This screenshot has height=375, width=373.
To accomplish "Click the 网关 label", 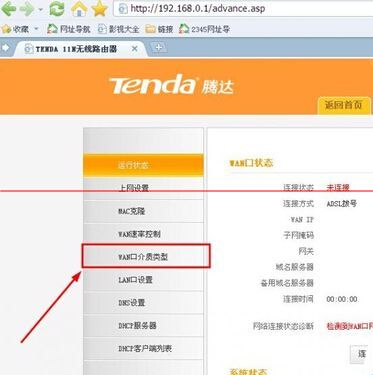I will (306, 251).
